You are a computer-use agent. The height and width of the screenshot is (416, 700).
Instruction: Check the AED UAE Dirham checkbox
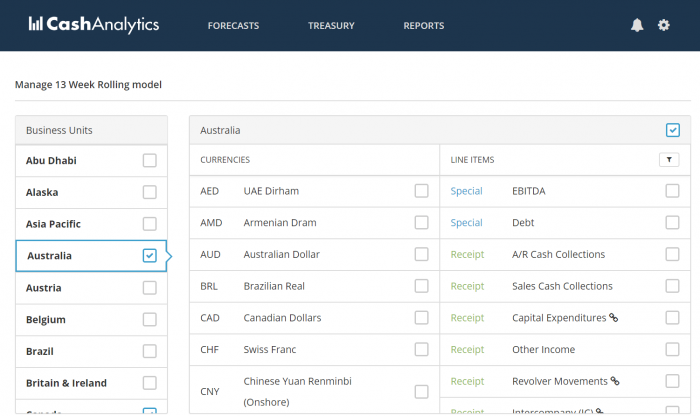point(421,191)
